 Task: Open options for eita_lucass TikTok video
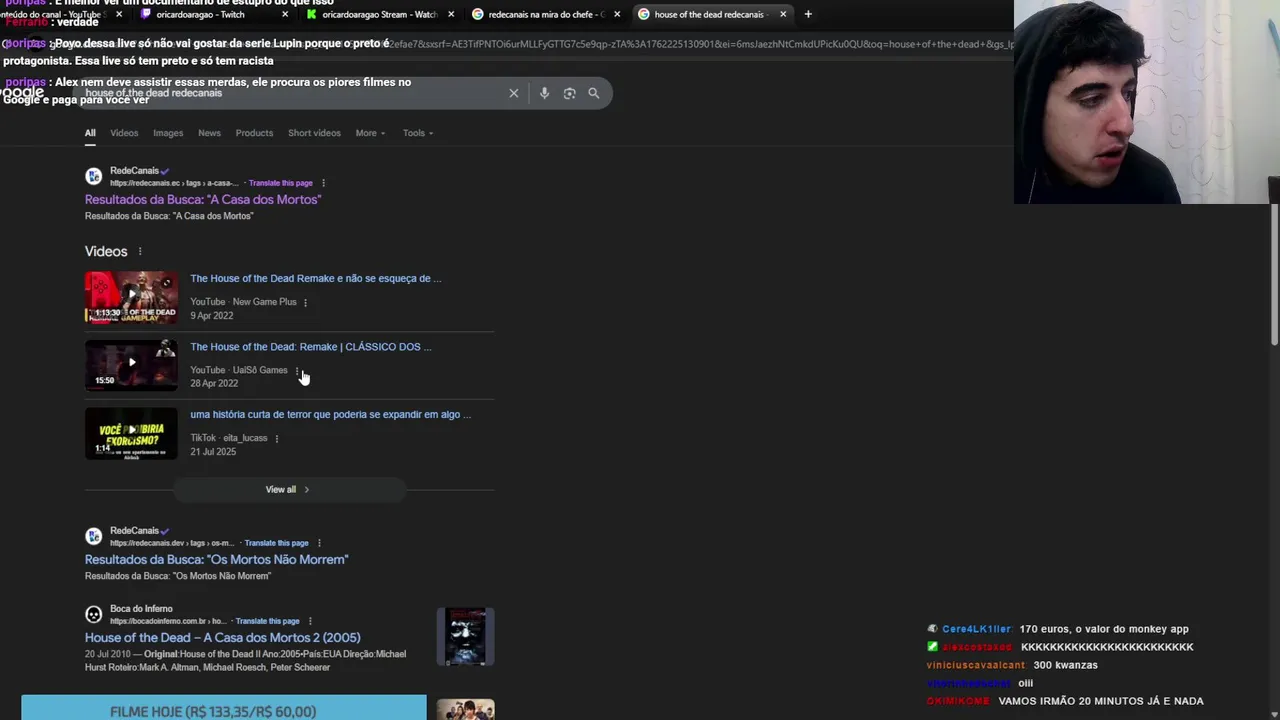pyautogui.click(x=276, y=438)
